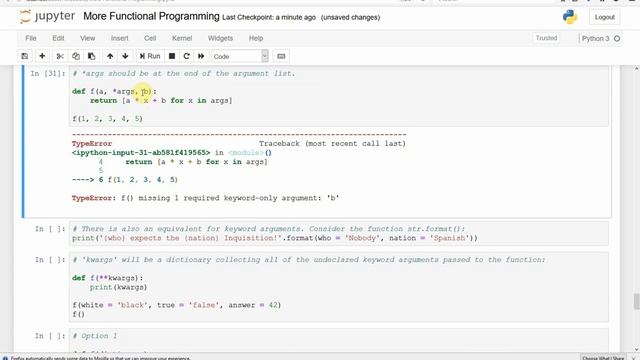Open the Help menu
This screenshot has height=360, width=640.
(256, 38)
